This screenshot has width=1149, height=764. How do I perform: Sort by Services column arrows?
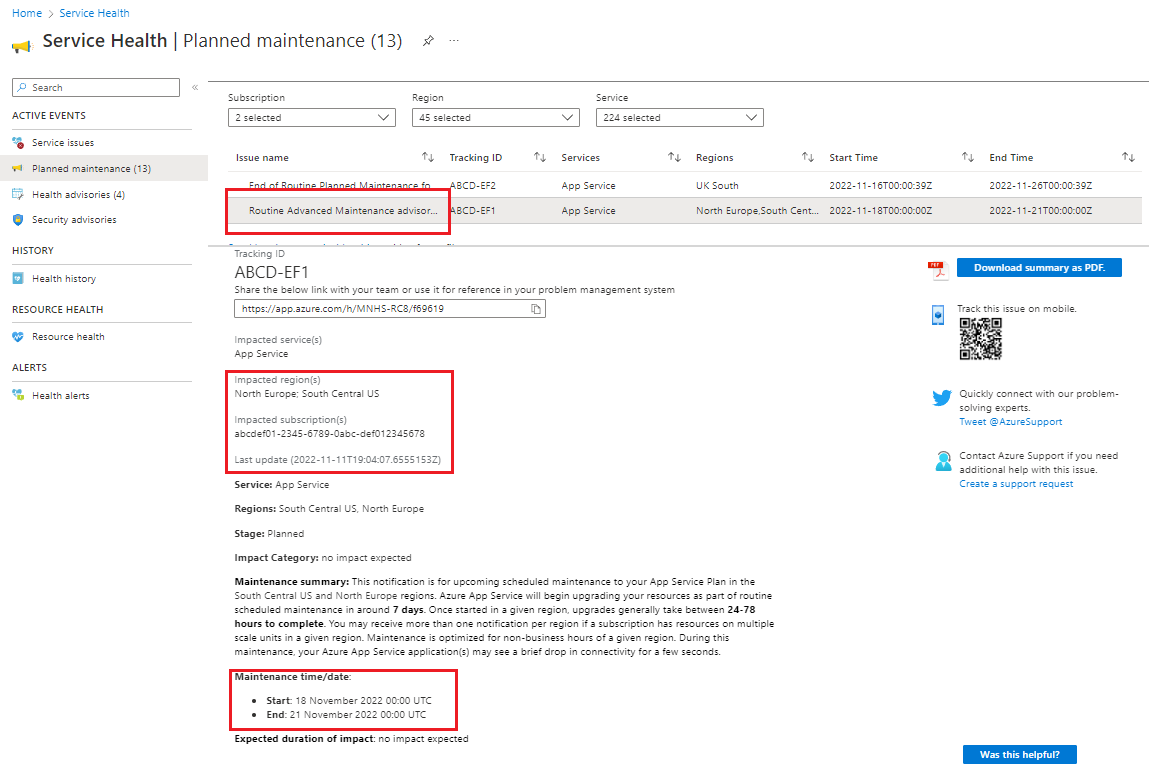coord(674,157)
